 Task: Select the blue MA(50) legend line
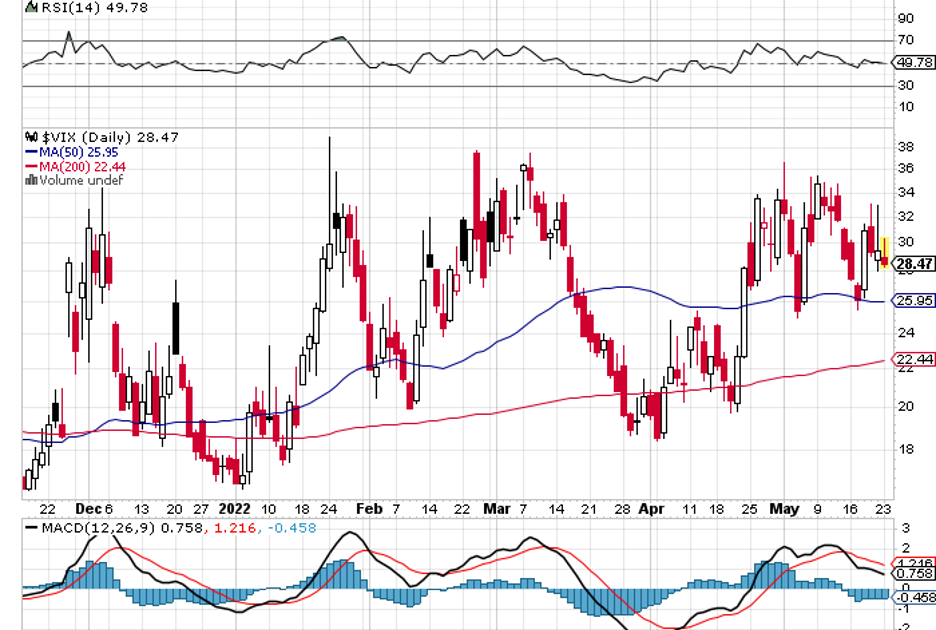[30, 152]
